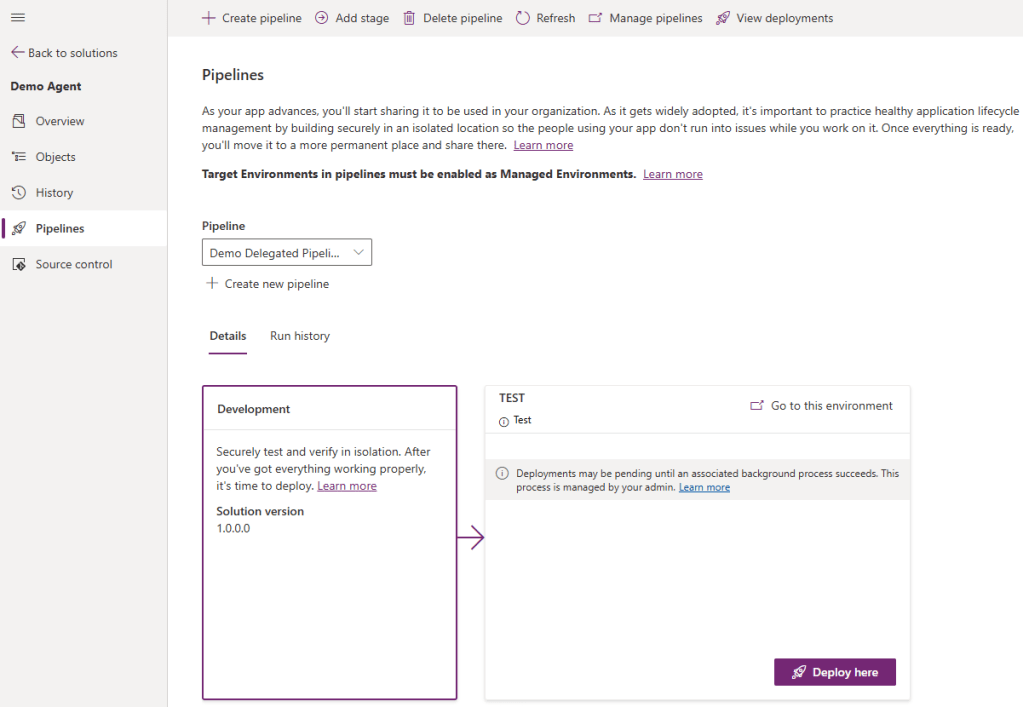Click the Refresh circular arrow icon
The height and width of the screenshot is (707, 1023).
[523, 18]
